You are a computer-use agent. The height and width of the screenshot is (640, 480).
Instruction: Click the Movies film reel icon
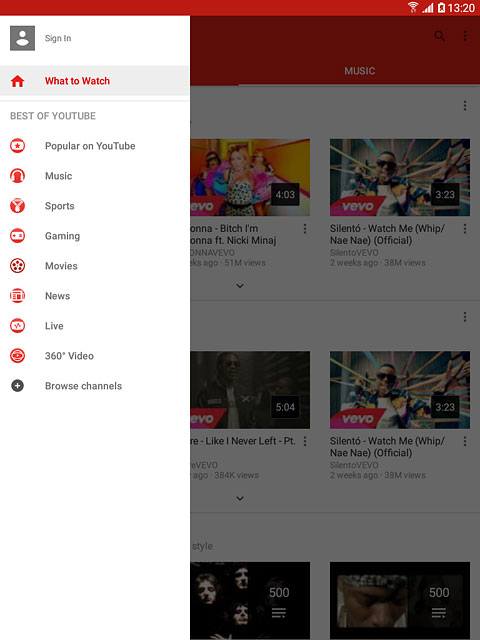coord(18,266)
